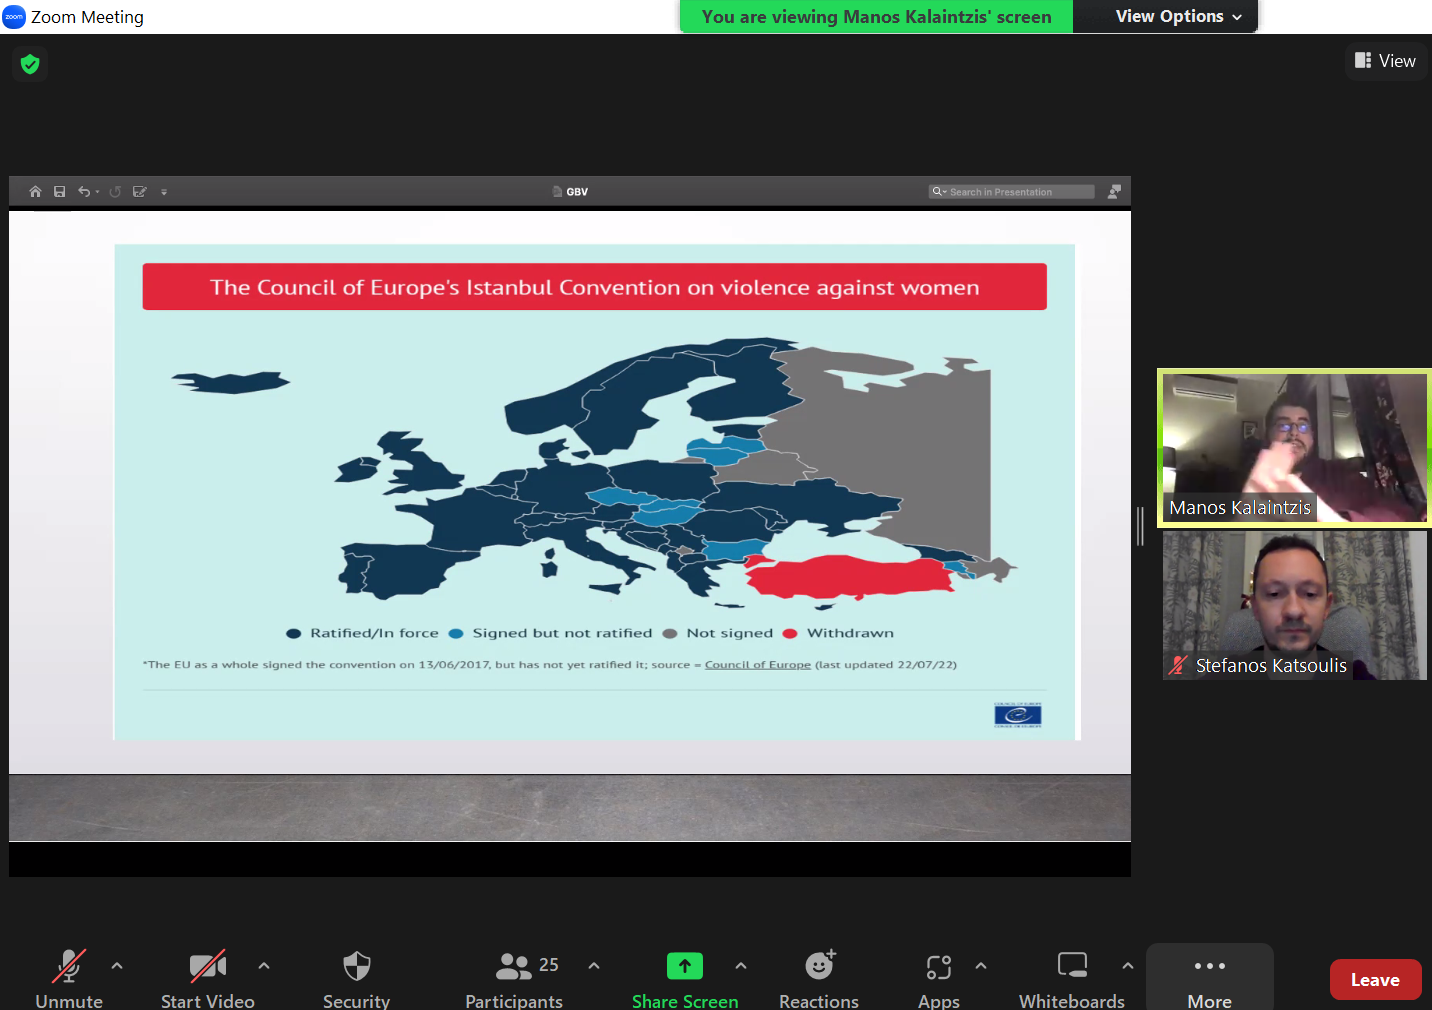
Task: Expand arrow next to Whiteboards
Action: [x=1128, y=966]
